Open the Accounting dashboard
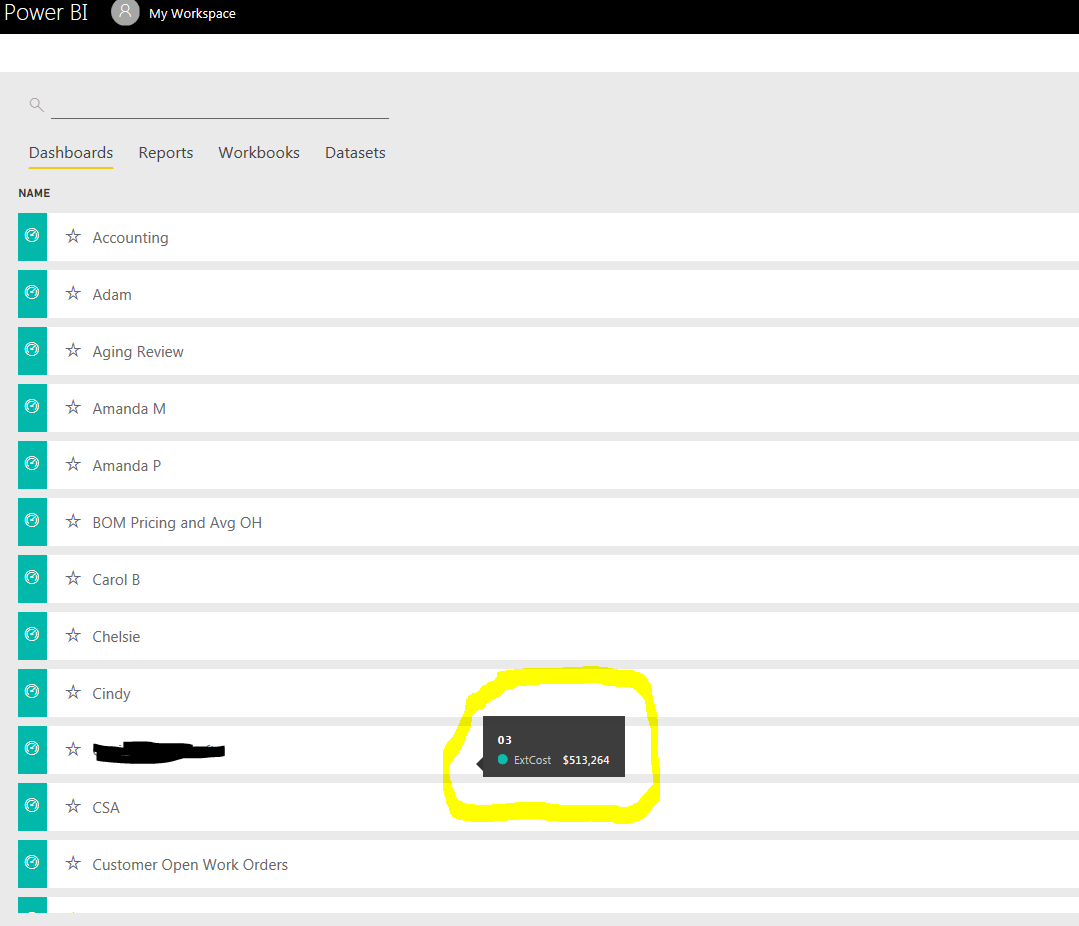1079x926 pixels. click(130, 238)
